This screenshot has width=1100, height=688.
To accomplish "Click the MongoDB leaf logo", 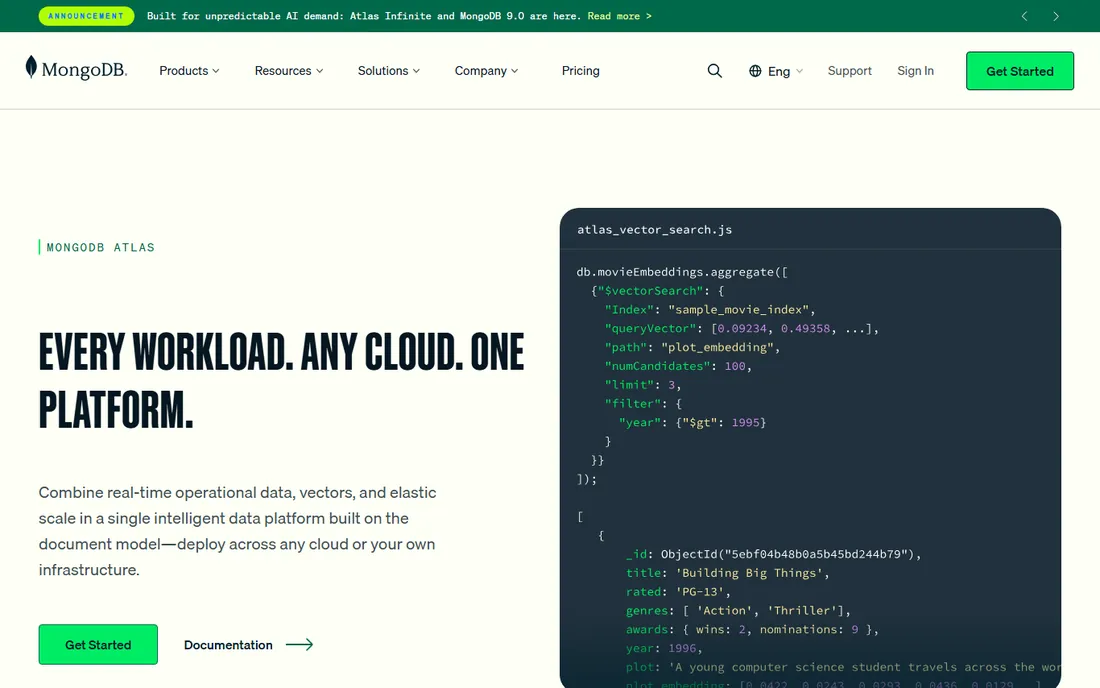I will [x=76, y=68].
